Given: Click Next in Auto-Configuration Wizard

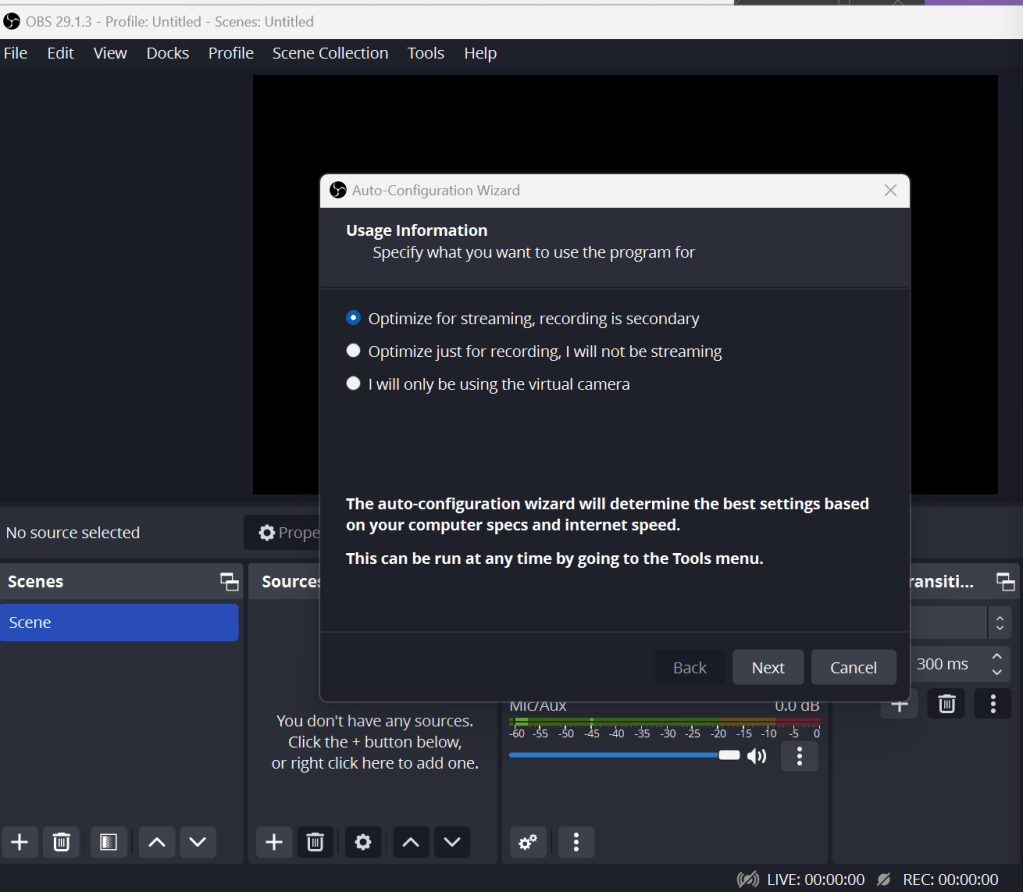Looking at the screenshot, I should click(x=768, y=667).
